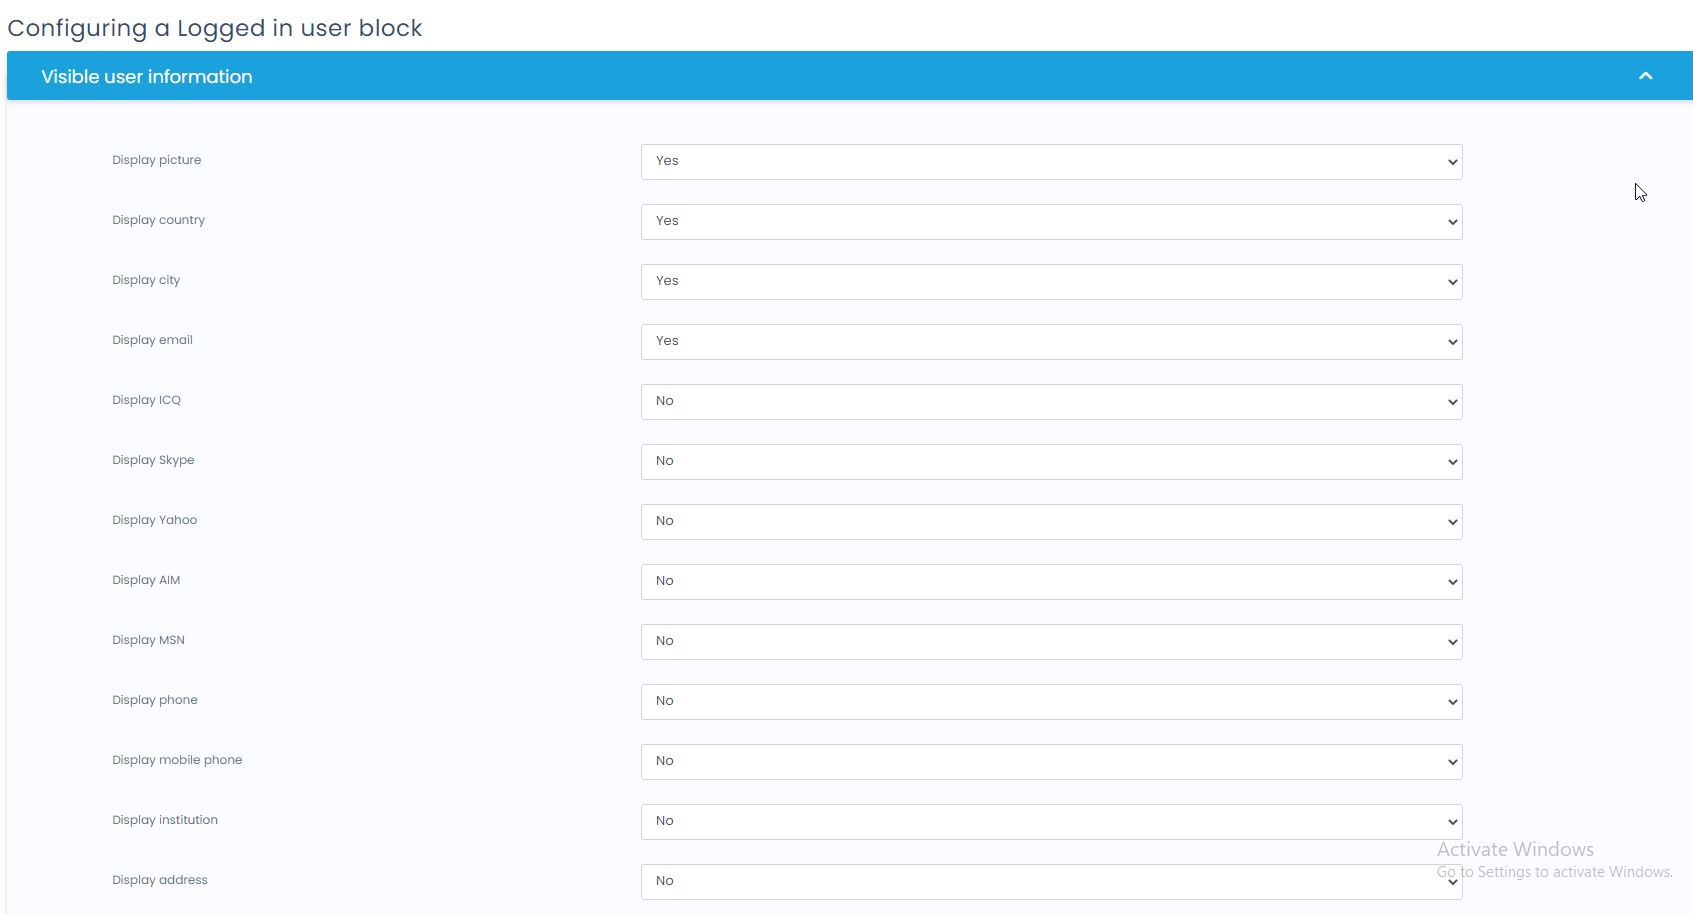Open the Display picture dropdown
The image size is (1693, 914).
point(1051,162)
